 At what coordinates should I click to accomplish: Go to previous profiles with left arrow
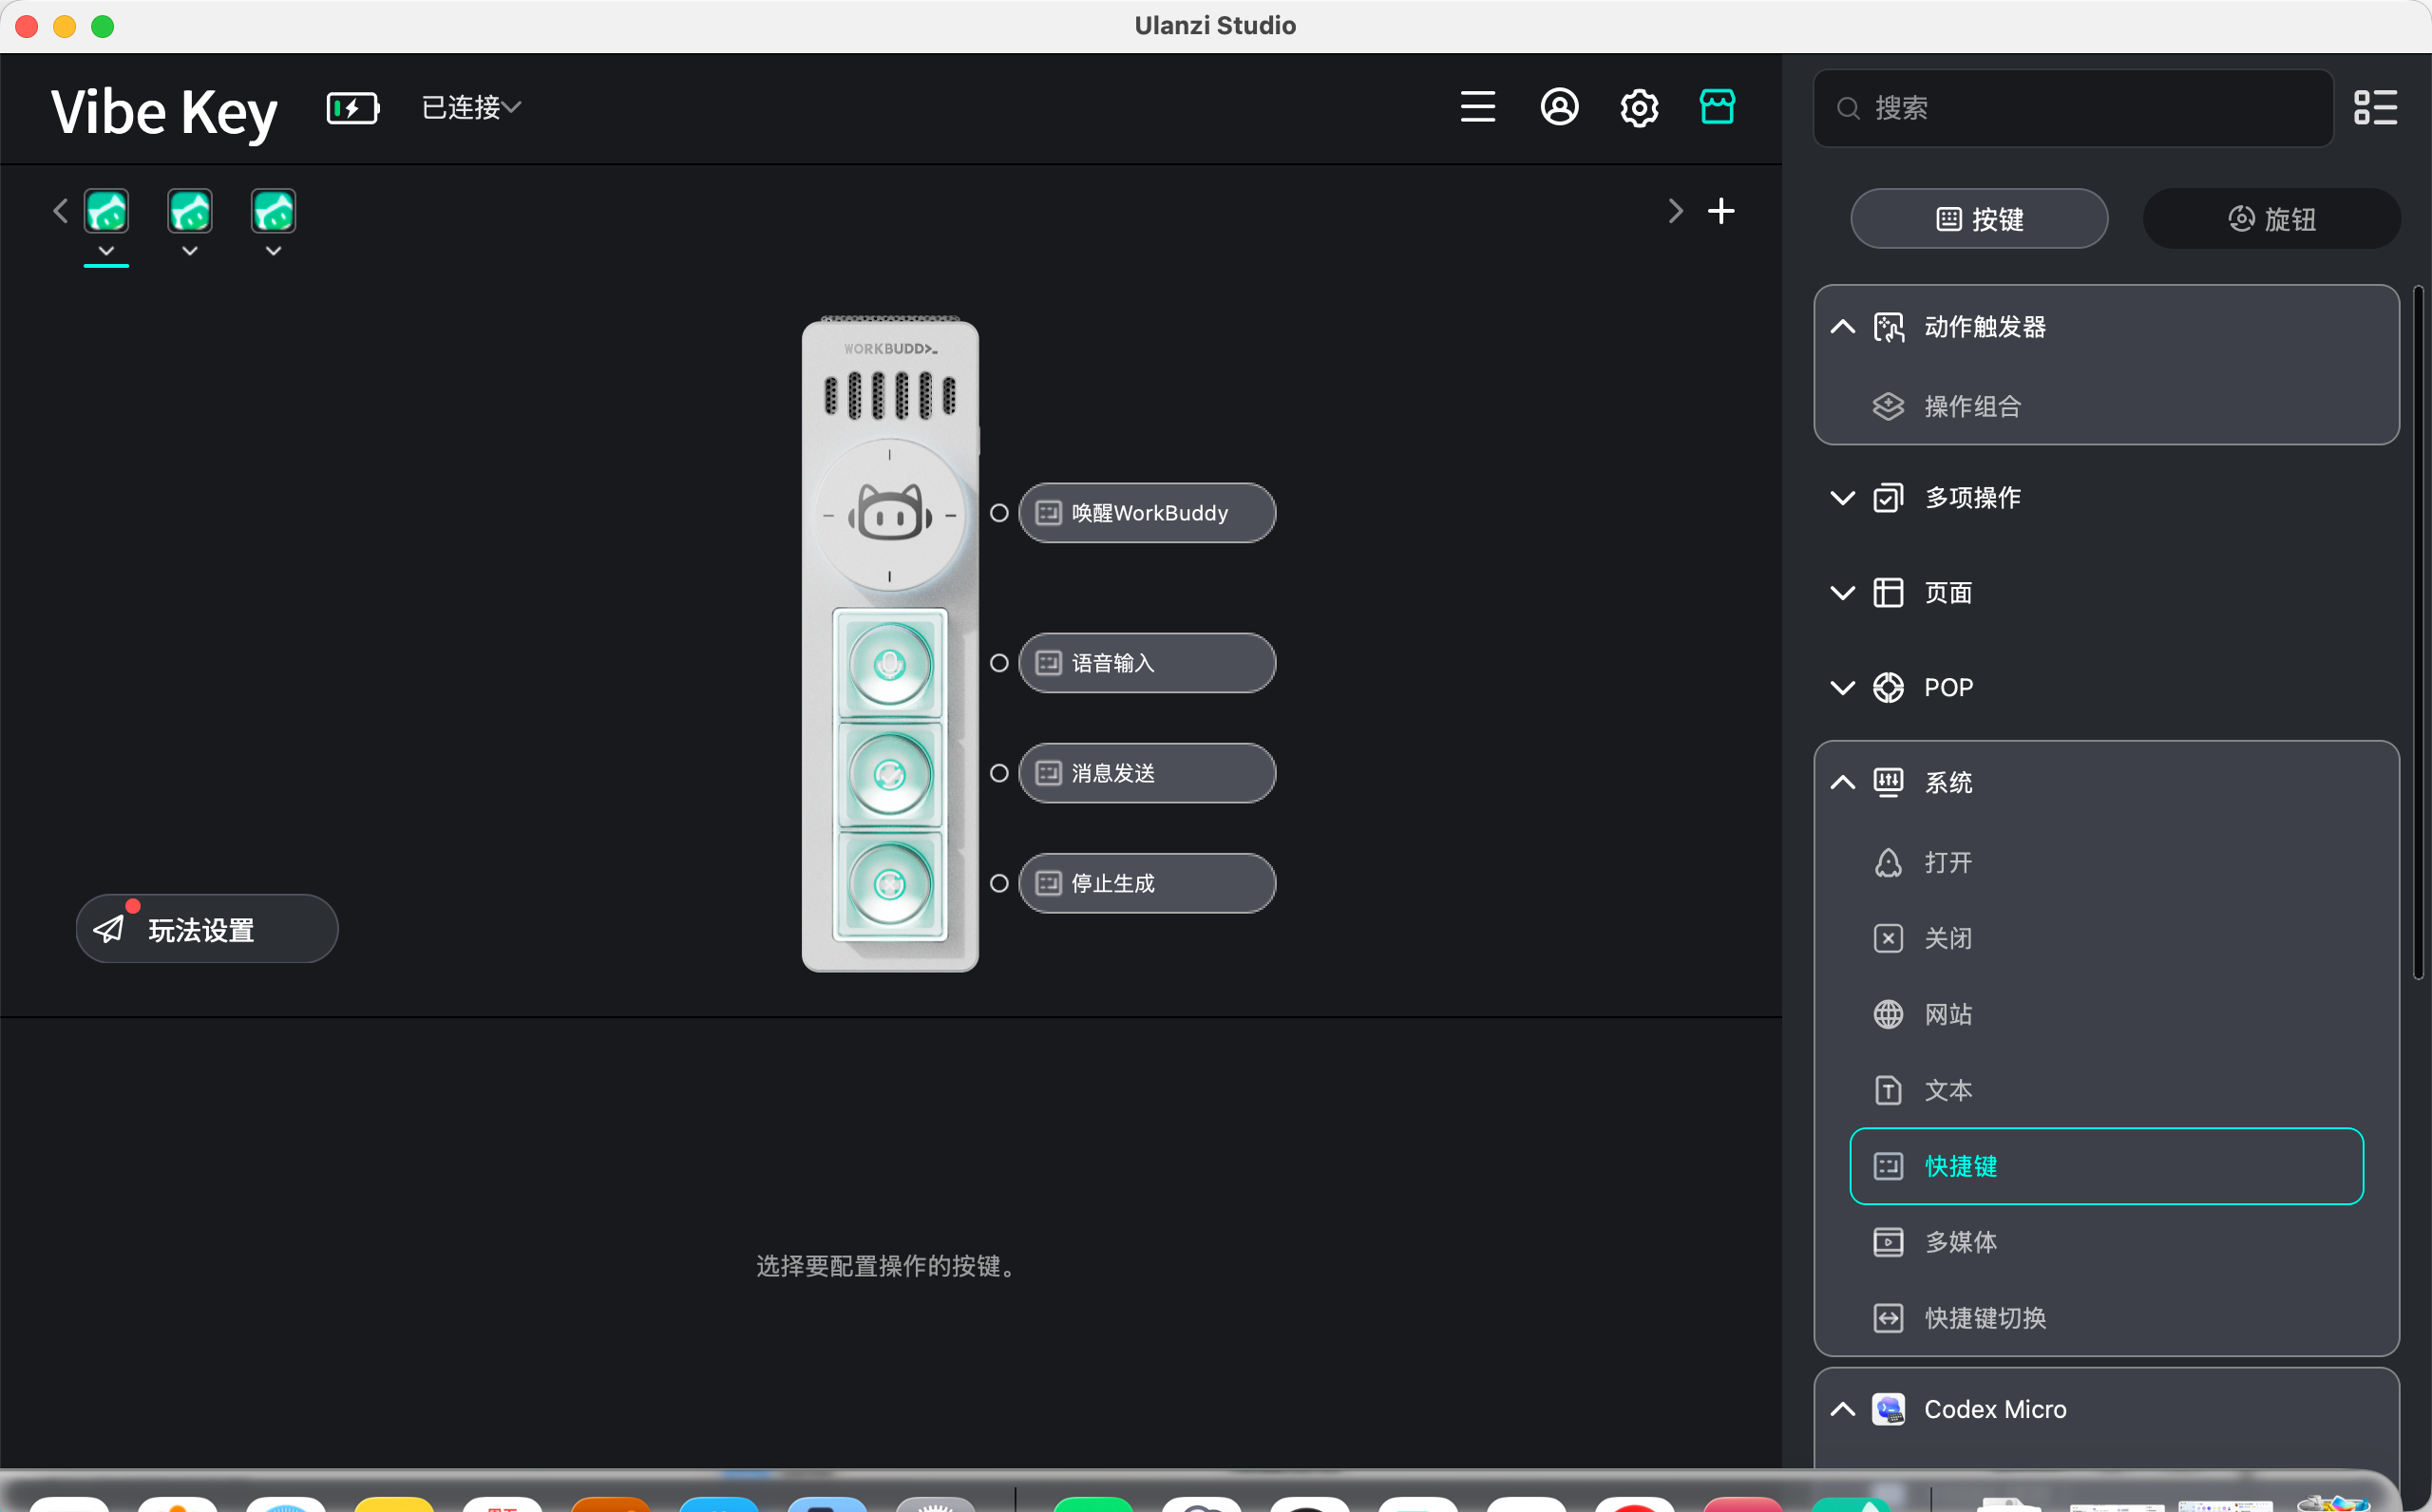coord(60,211)
